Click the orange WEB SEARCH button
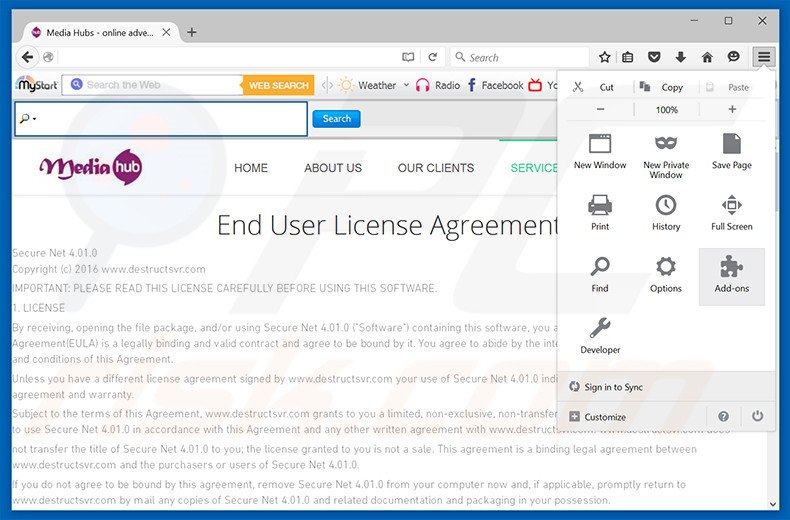The image size is (790, 520). coord(279,85)
